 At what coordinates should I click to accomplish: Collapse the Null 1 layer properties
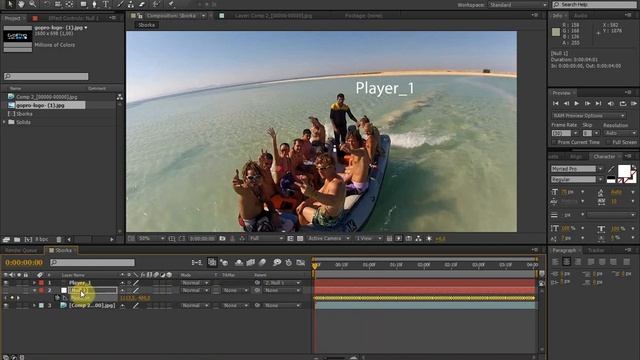click(34, 290)
